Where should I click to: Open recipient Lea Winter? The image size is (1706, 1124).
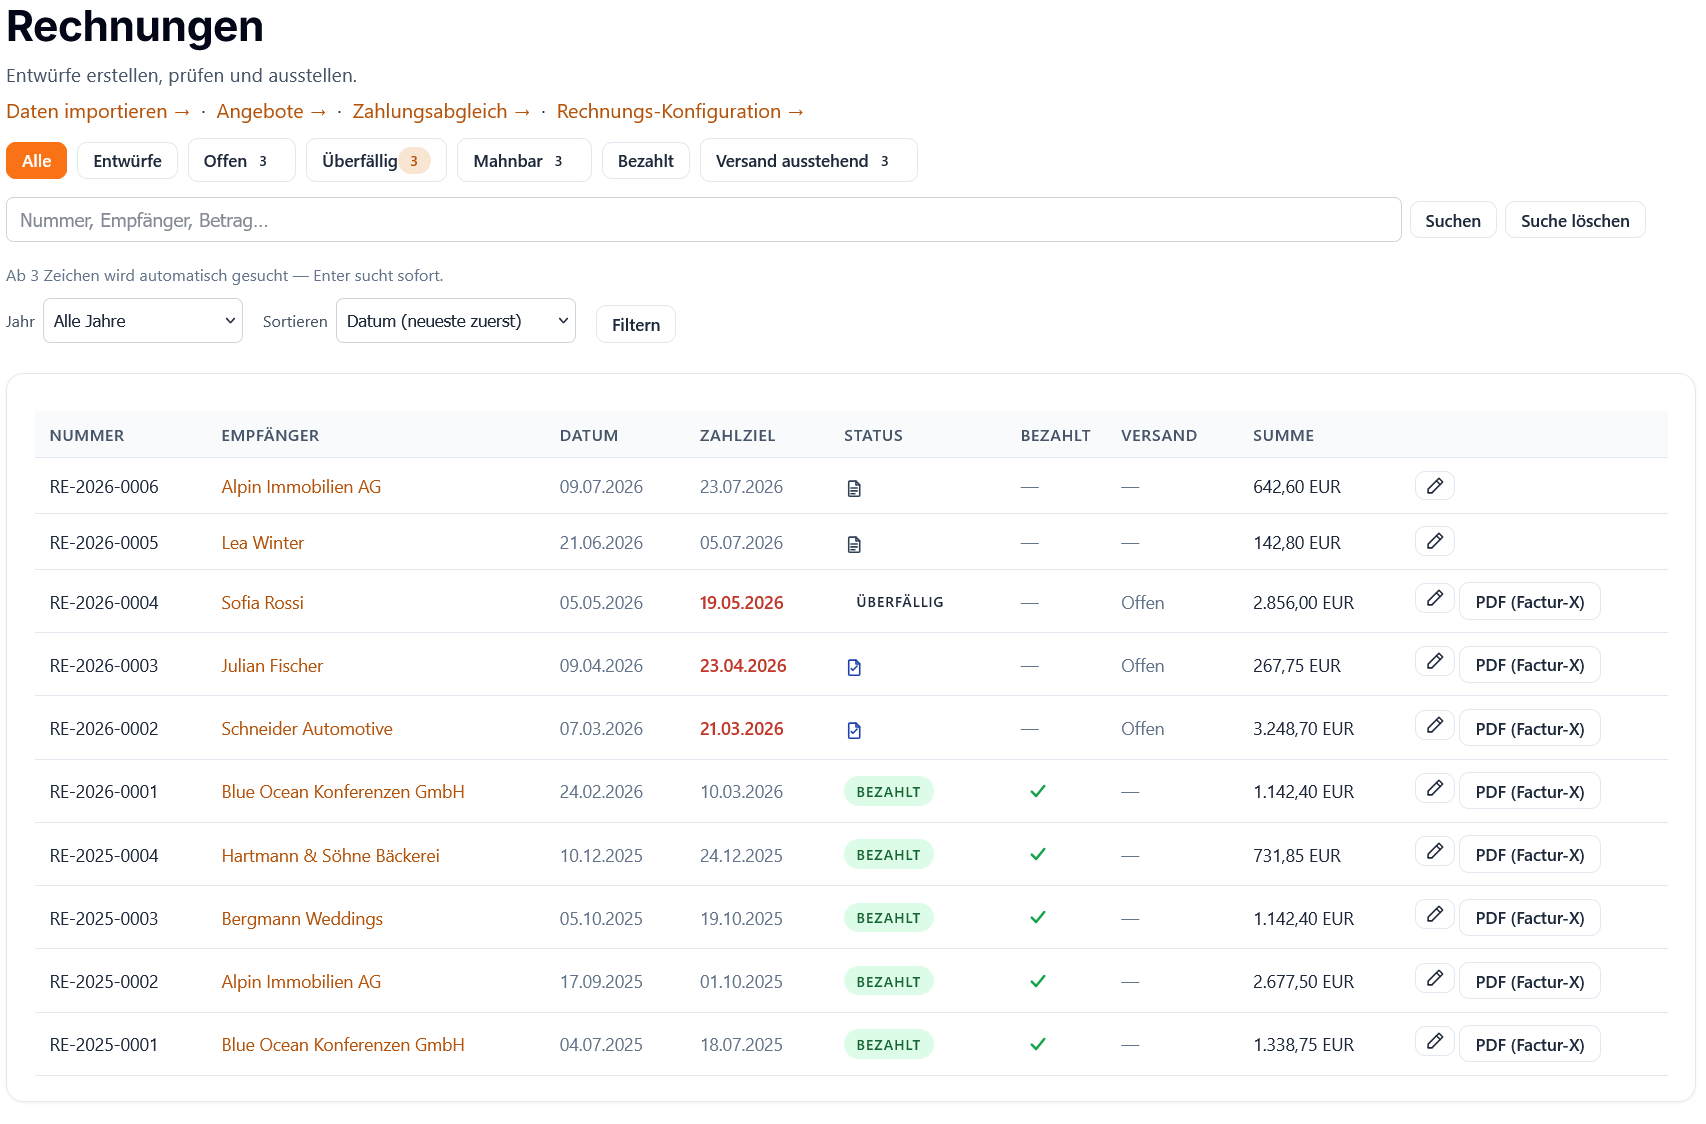[263, 543]
